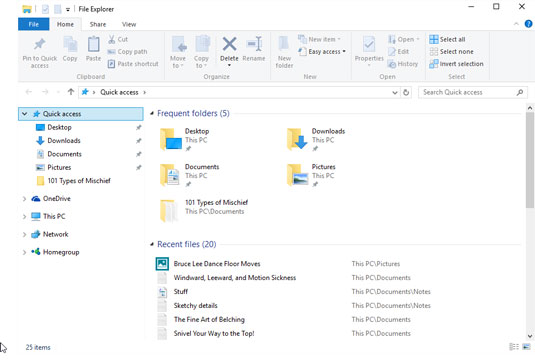Viewport: 535px width, 360px height.
Task: Collapse the Frequent folders section
Action: [152, 113]
